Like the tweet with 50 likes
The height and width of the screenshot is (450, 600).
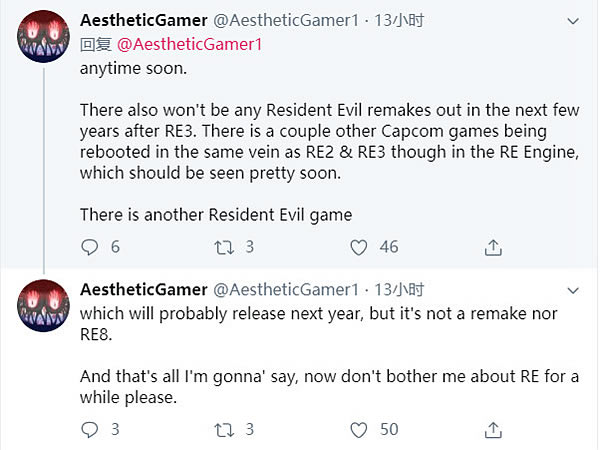click(358, 429)
